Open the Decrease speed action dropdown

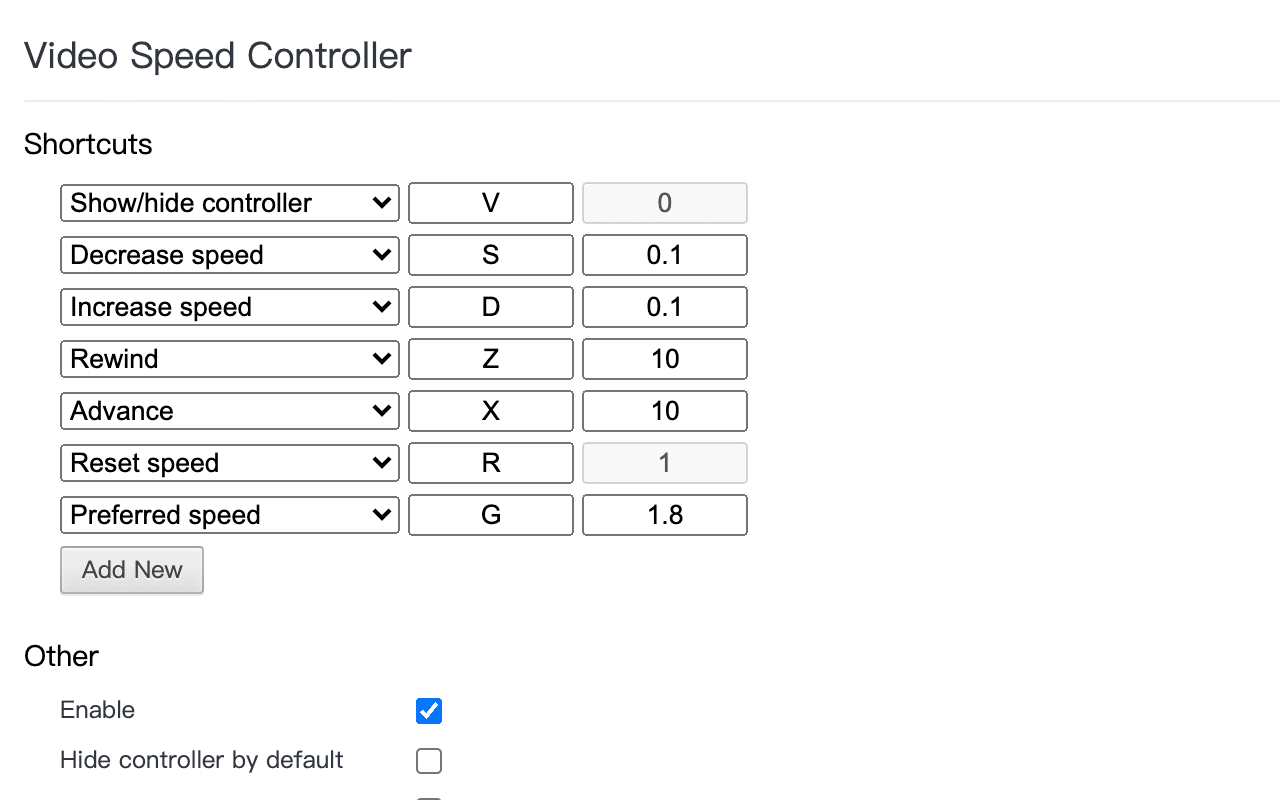[229, 255]
